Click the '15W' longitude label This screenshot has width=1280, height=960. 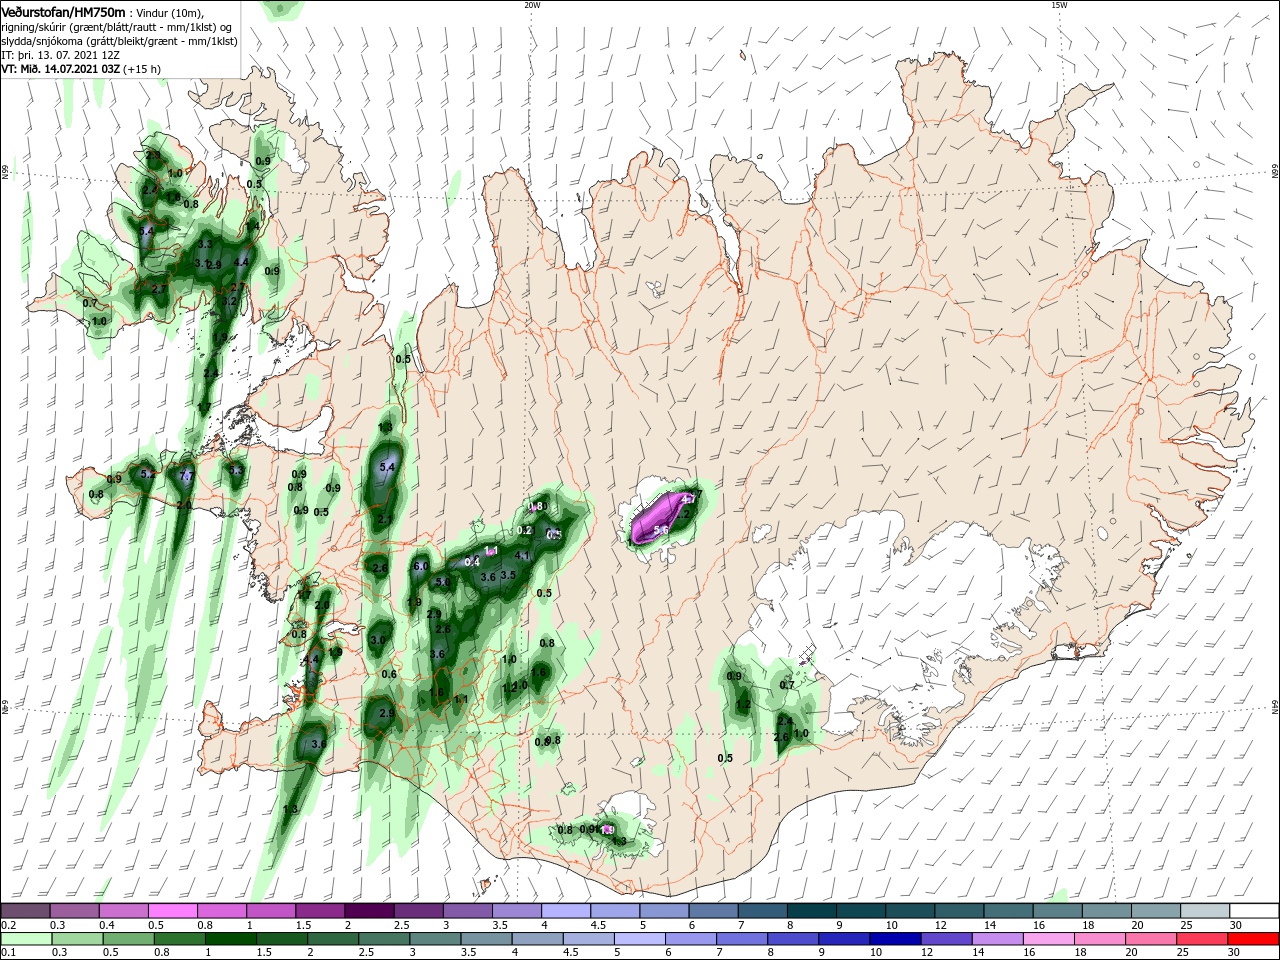[x=1059, y=5]
